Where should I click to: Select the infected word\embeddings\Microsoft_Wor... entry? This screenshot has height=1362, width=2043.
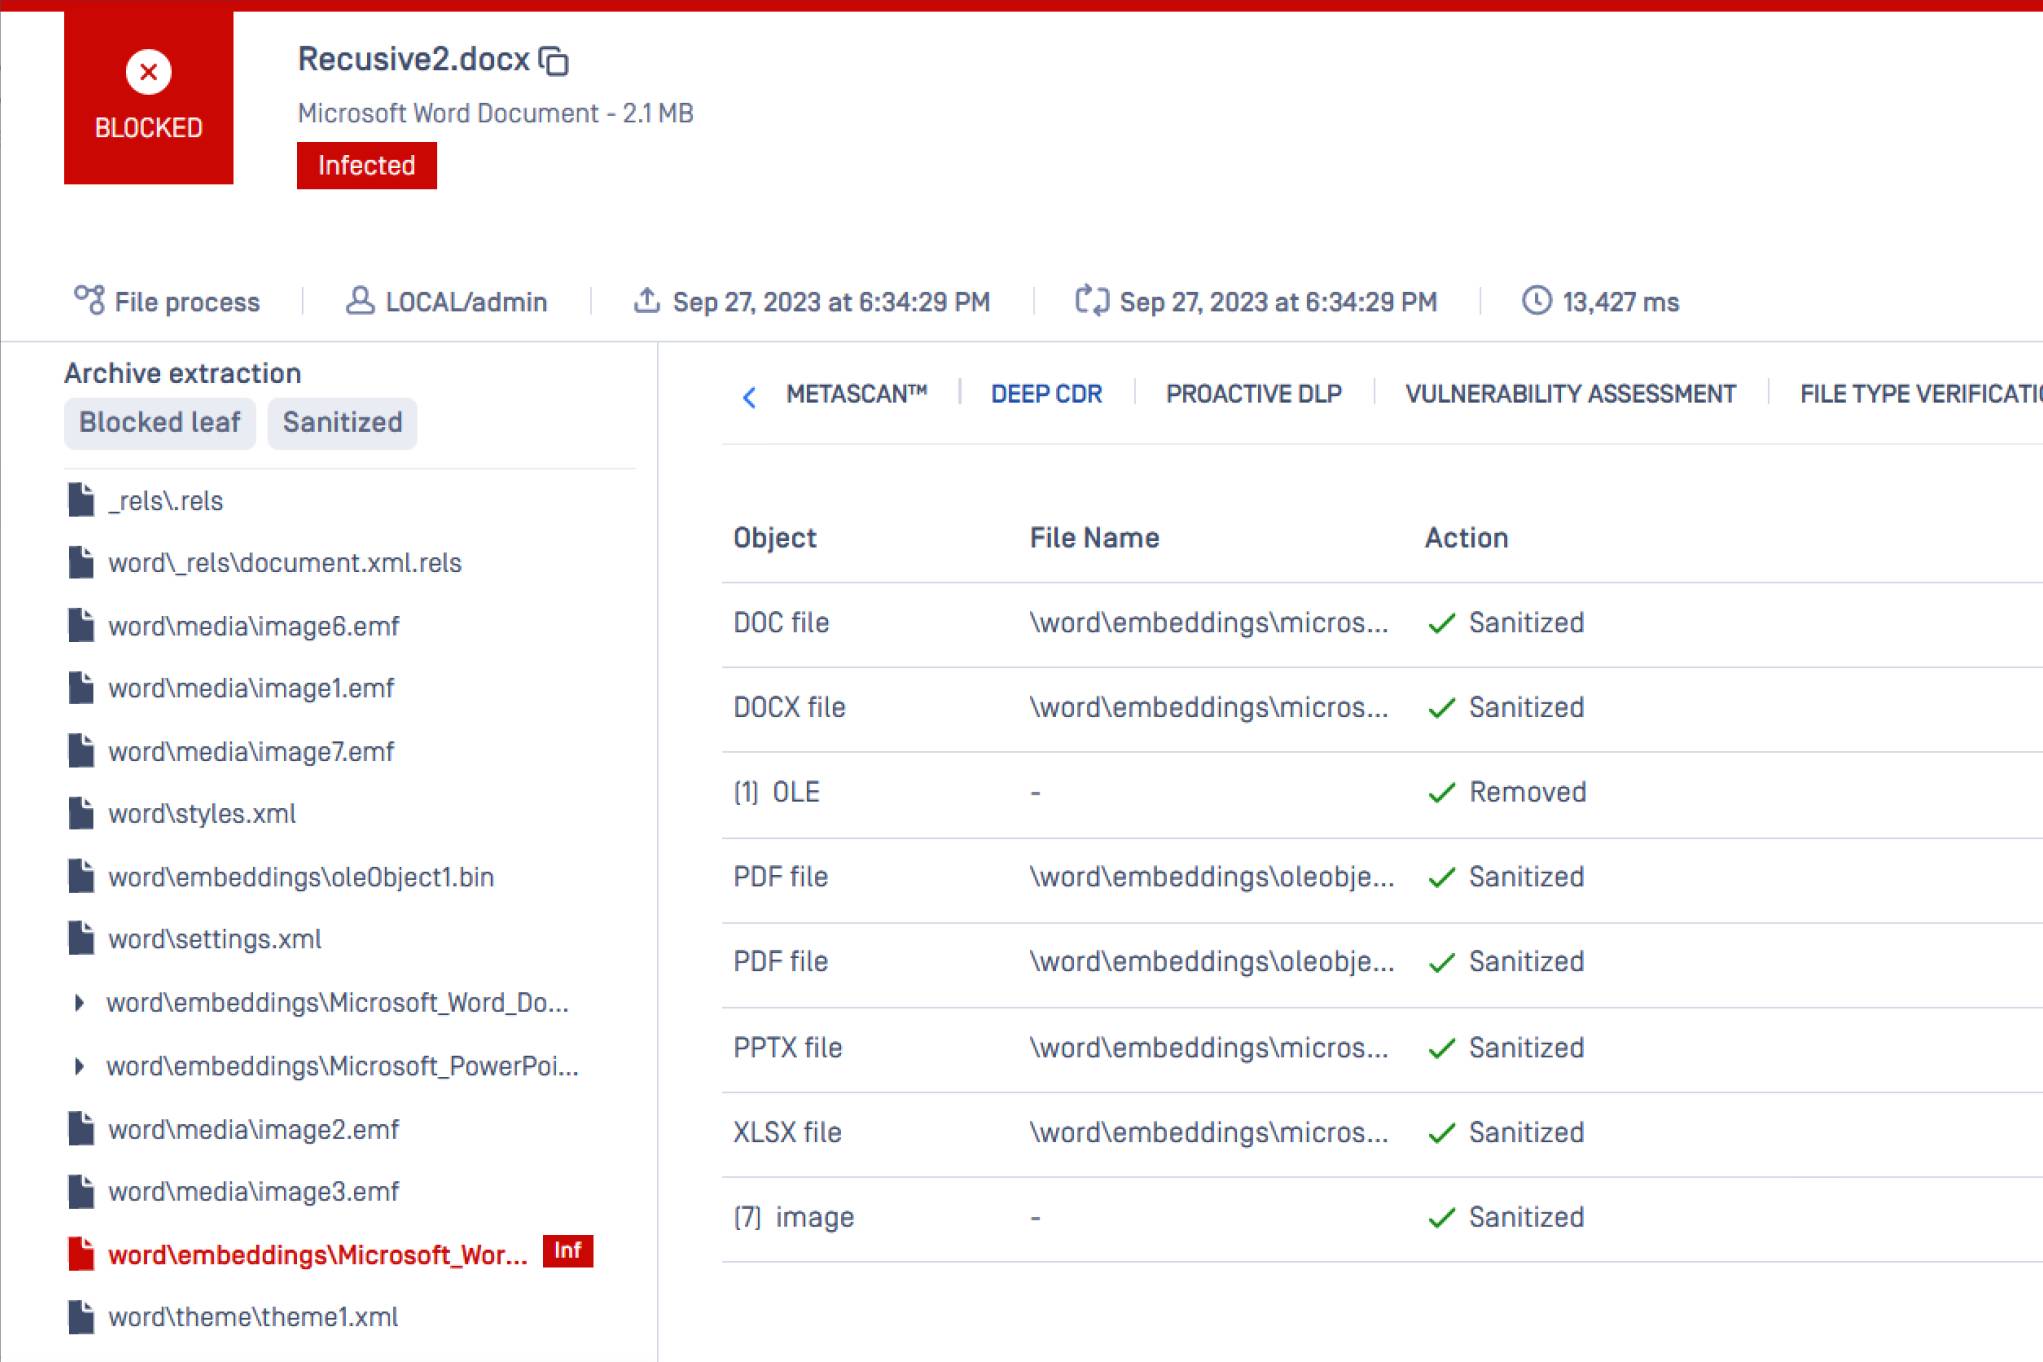317,1255
